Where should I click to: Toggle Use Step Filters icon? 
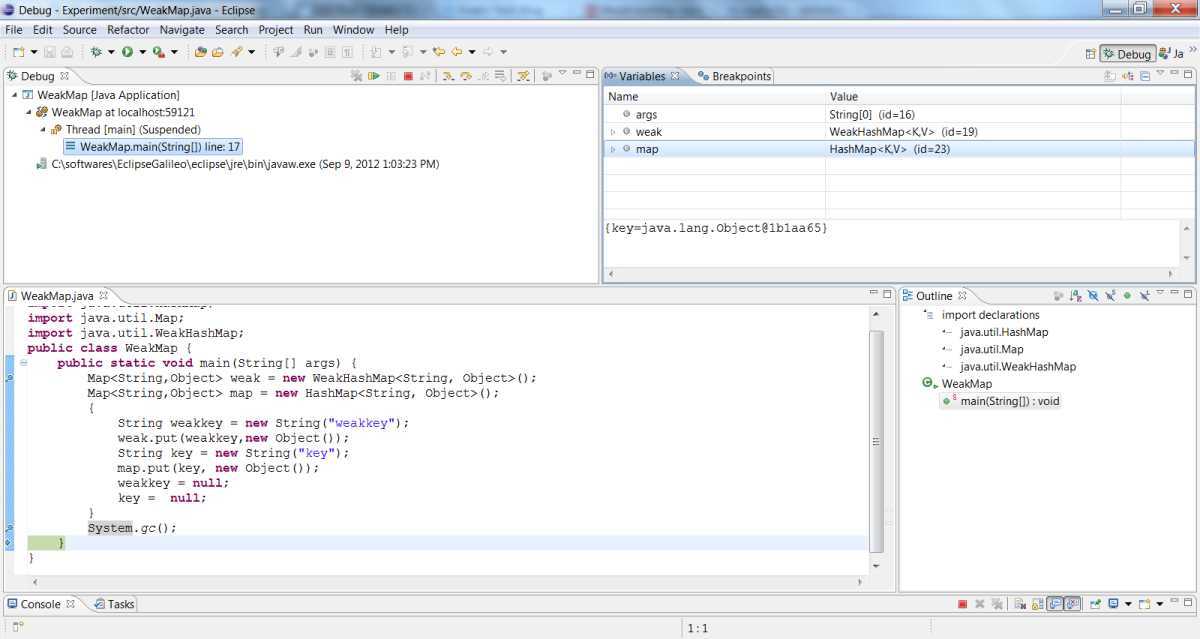point(523,76)
